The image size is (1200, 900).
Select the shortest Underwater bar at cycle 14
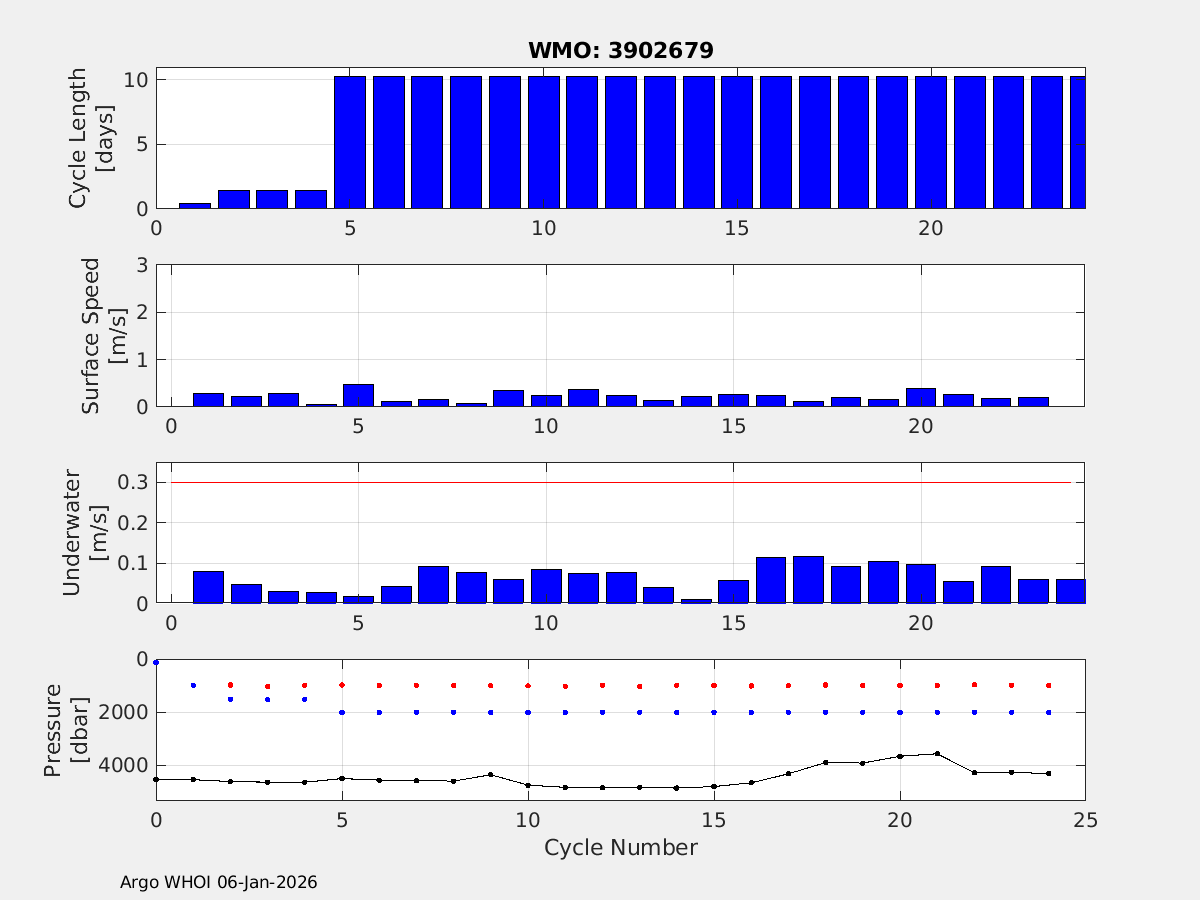tap(696, 601)
